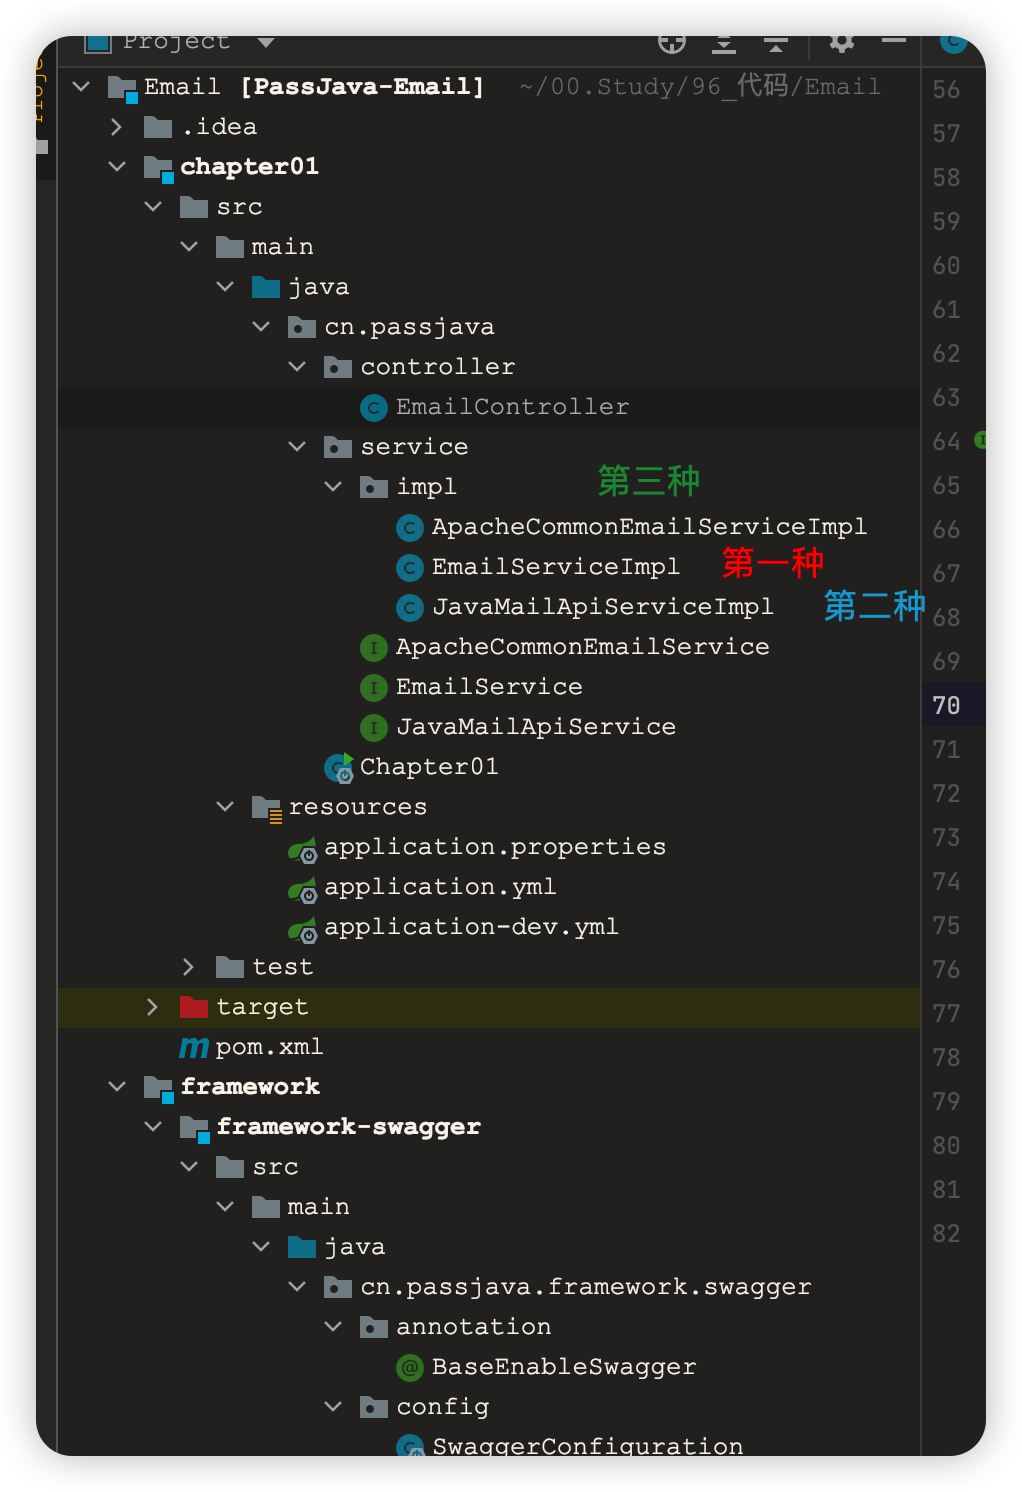Hide the Project tool window
Viewport: 1022px width, 1492px height.
click(x=894, y=42)
